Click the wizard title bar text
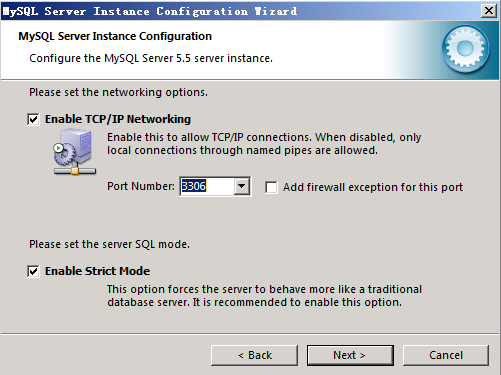 (x=150, y=11)
